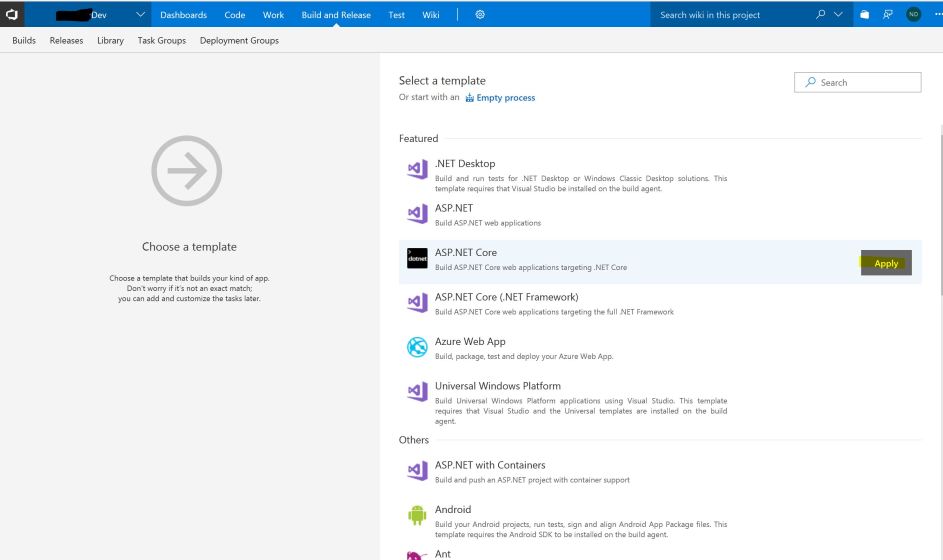Open the Code menu

pyautogui.click(x=235, y=15)
